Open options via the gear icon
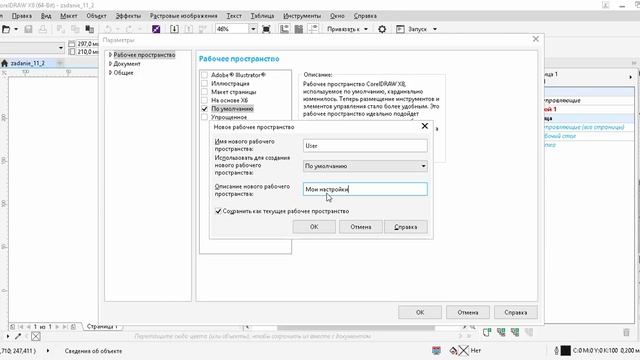Screen dimensions: 640x360 pos(382,29)
